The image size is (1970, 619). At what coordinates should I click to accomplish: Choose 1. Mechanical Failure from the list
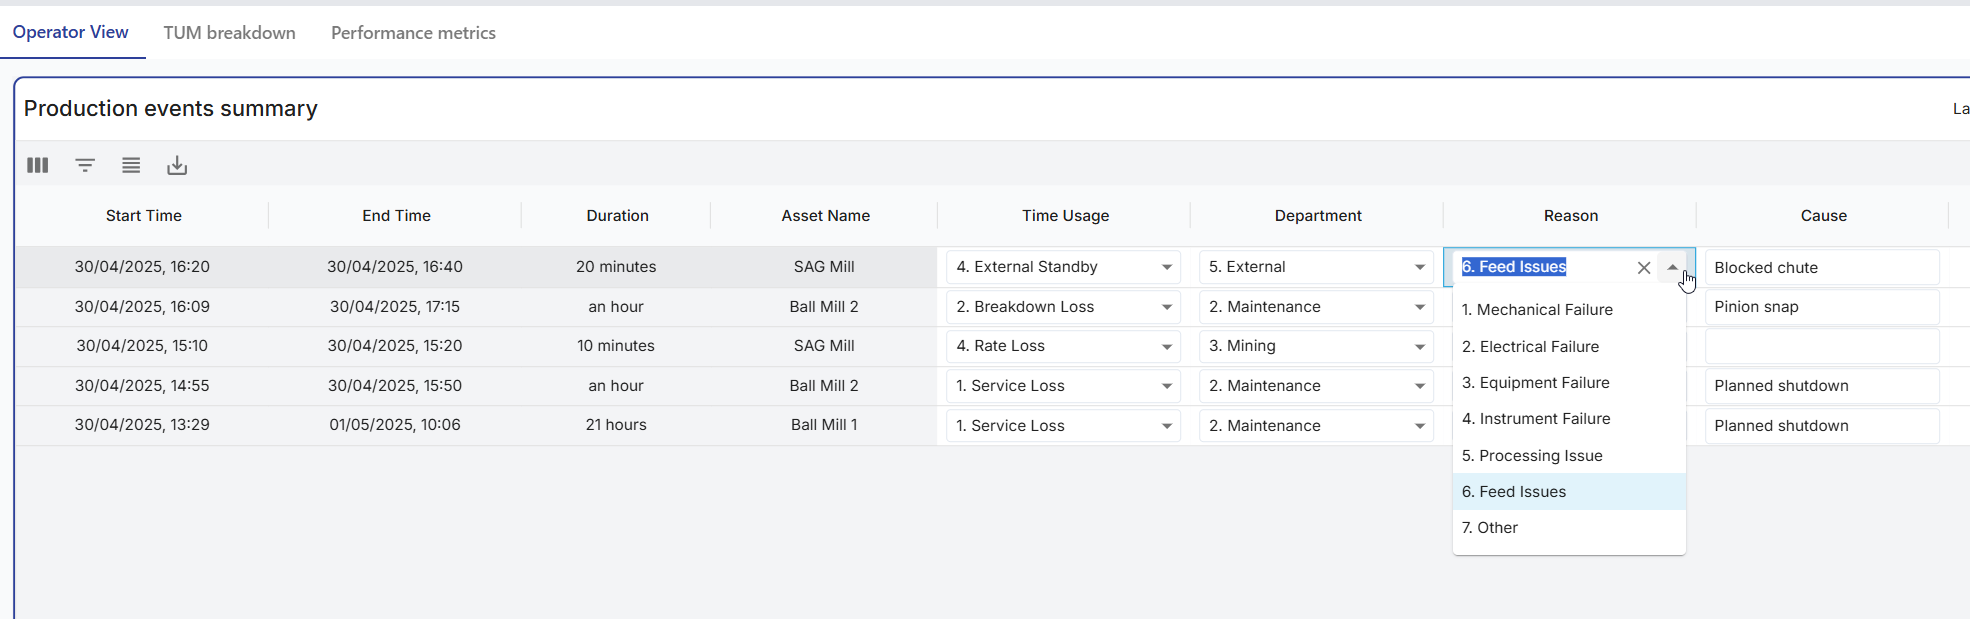click(1537, 310)
